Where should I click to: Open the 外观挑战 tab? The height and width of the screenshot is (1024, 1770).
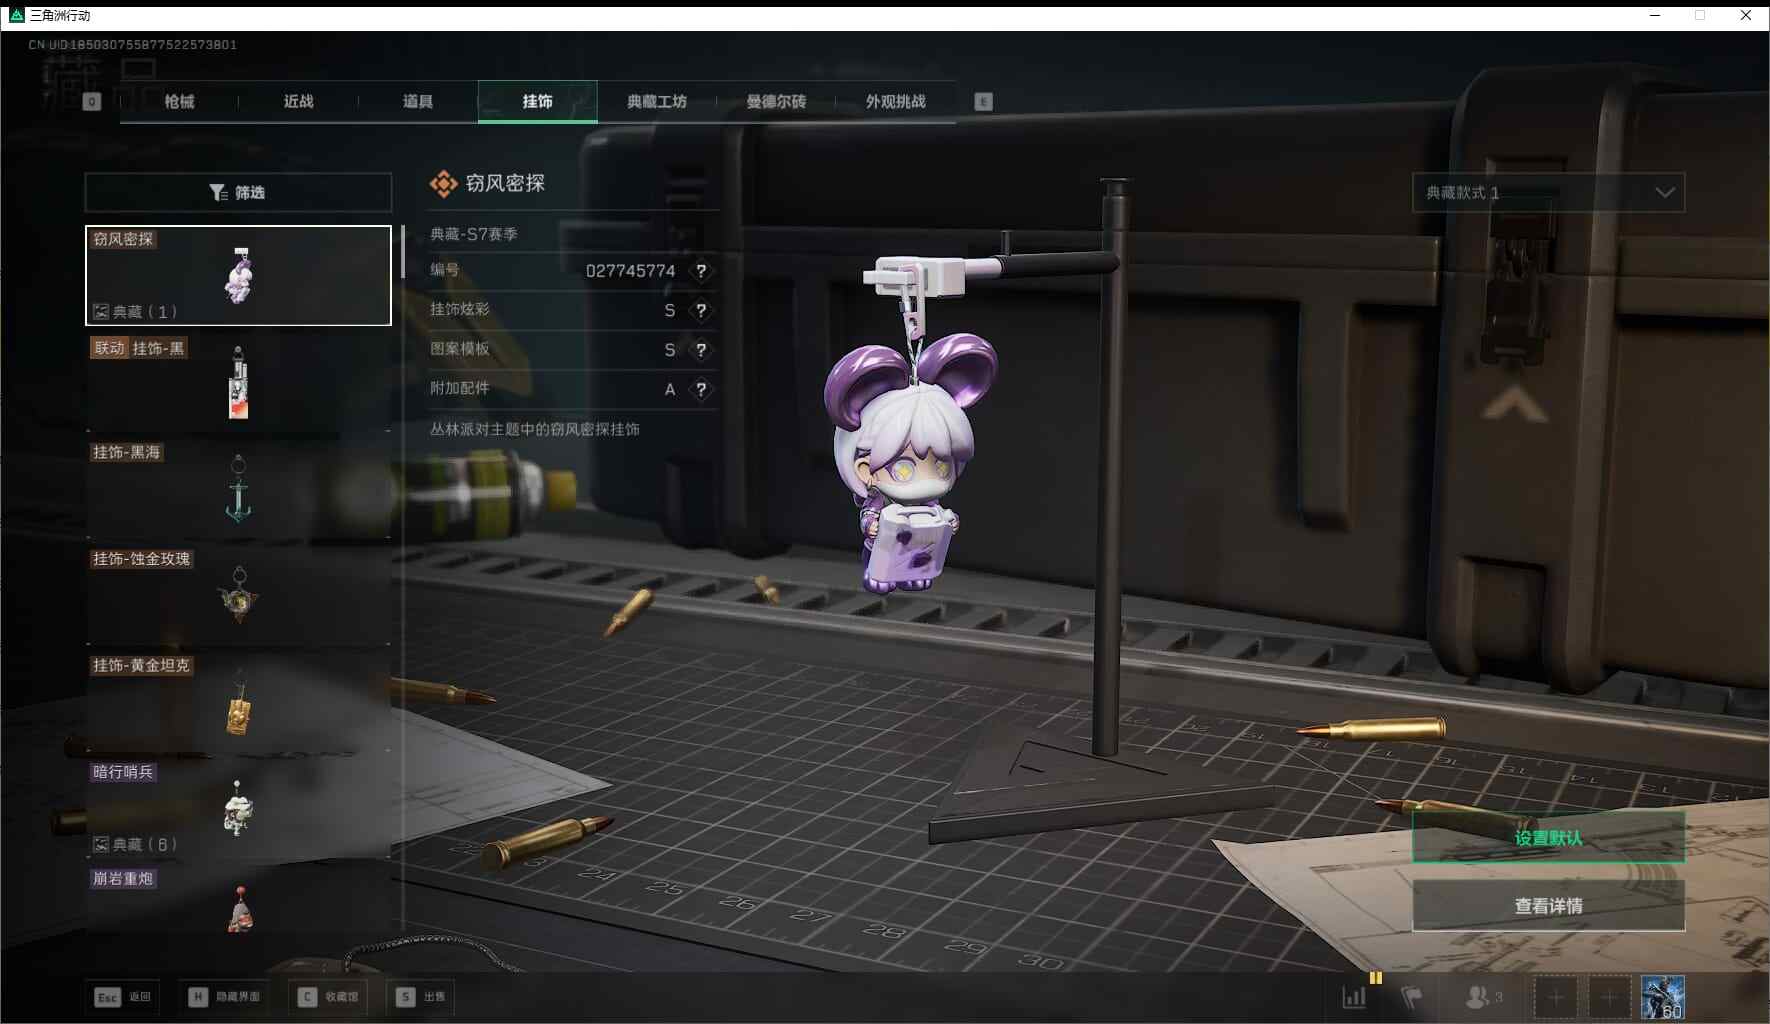coord(896,101)
